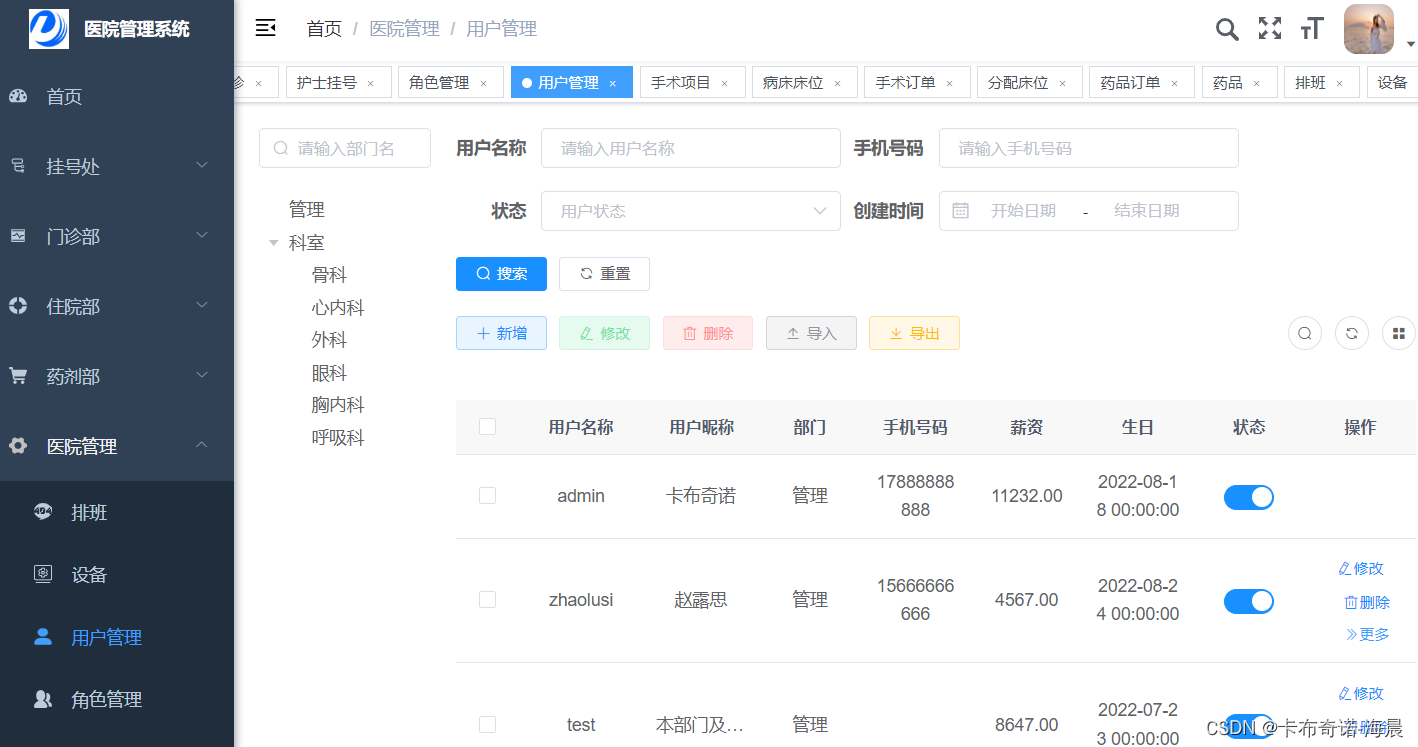Click the green 修改 toolbar button
Screen dimensions: 1418x747
point(604,333)
